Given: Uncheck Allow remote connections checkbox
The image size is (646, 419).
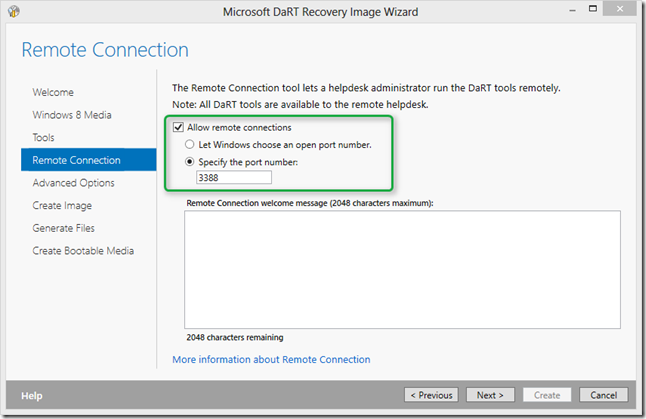Looking at the screenshot, I should tap(178, 127).
